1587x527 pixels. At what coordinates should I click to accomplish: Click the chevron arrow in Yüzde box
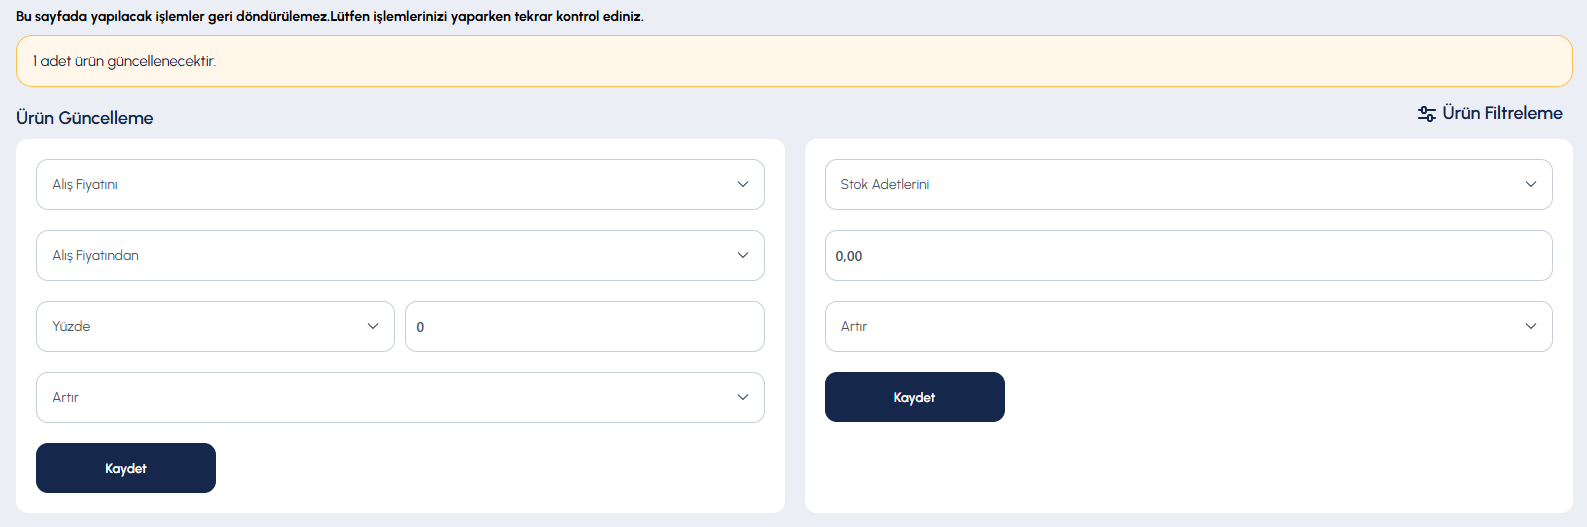(x=373, y=327)
